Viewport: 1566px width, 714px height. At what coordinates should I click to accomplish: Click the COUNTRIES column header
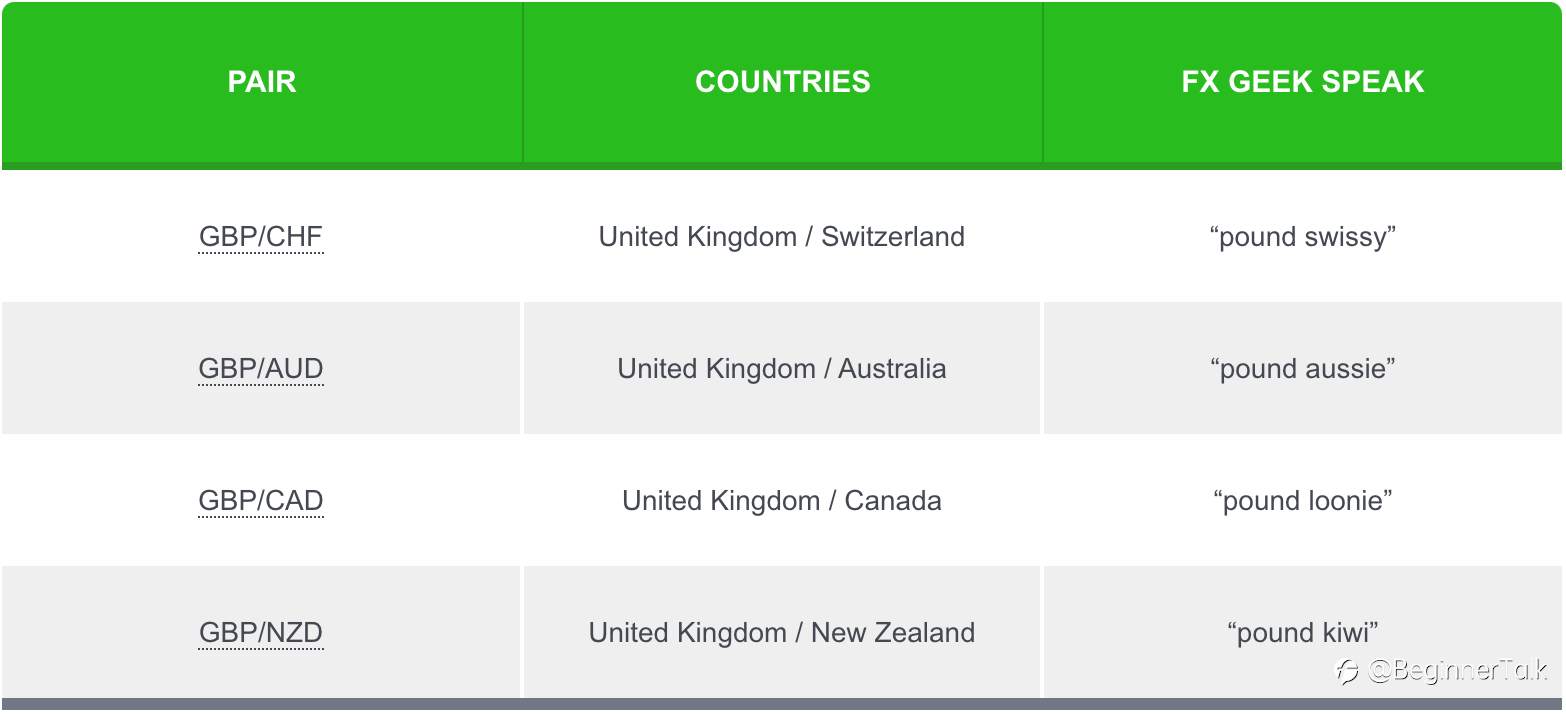(783, 82)
